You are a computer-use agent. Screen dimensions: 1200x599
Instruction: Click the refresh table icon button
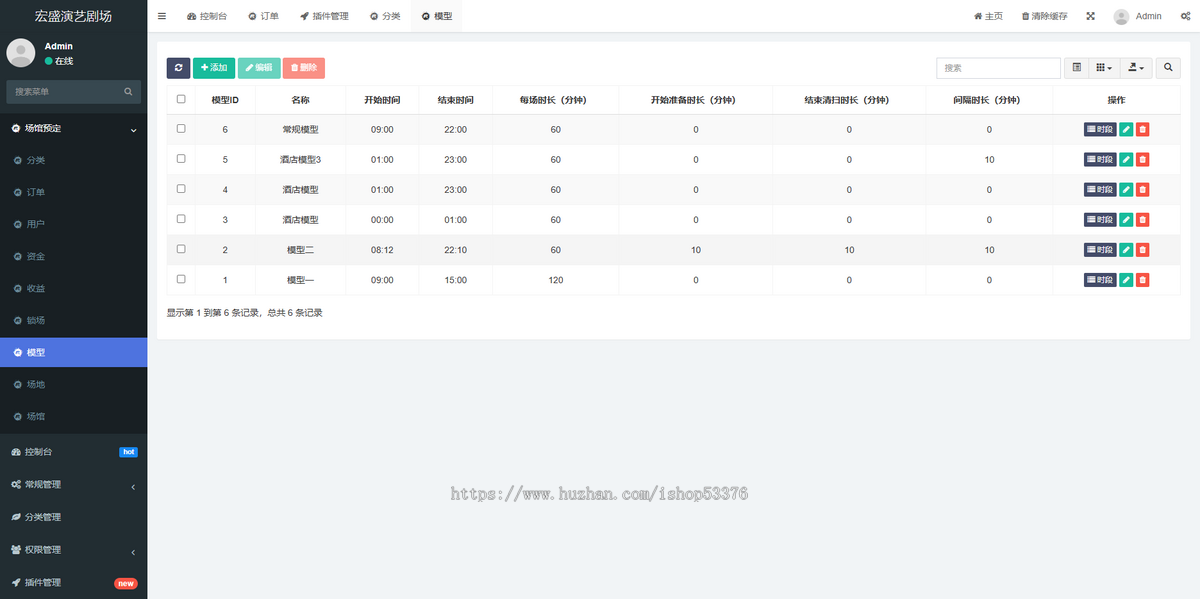178,68
